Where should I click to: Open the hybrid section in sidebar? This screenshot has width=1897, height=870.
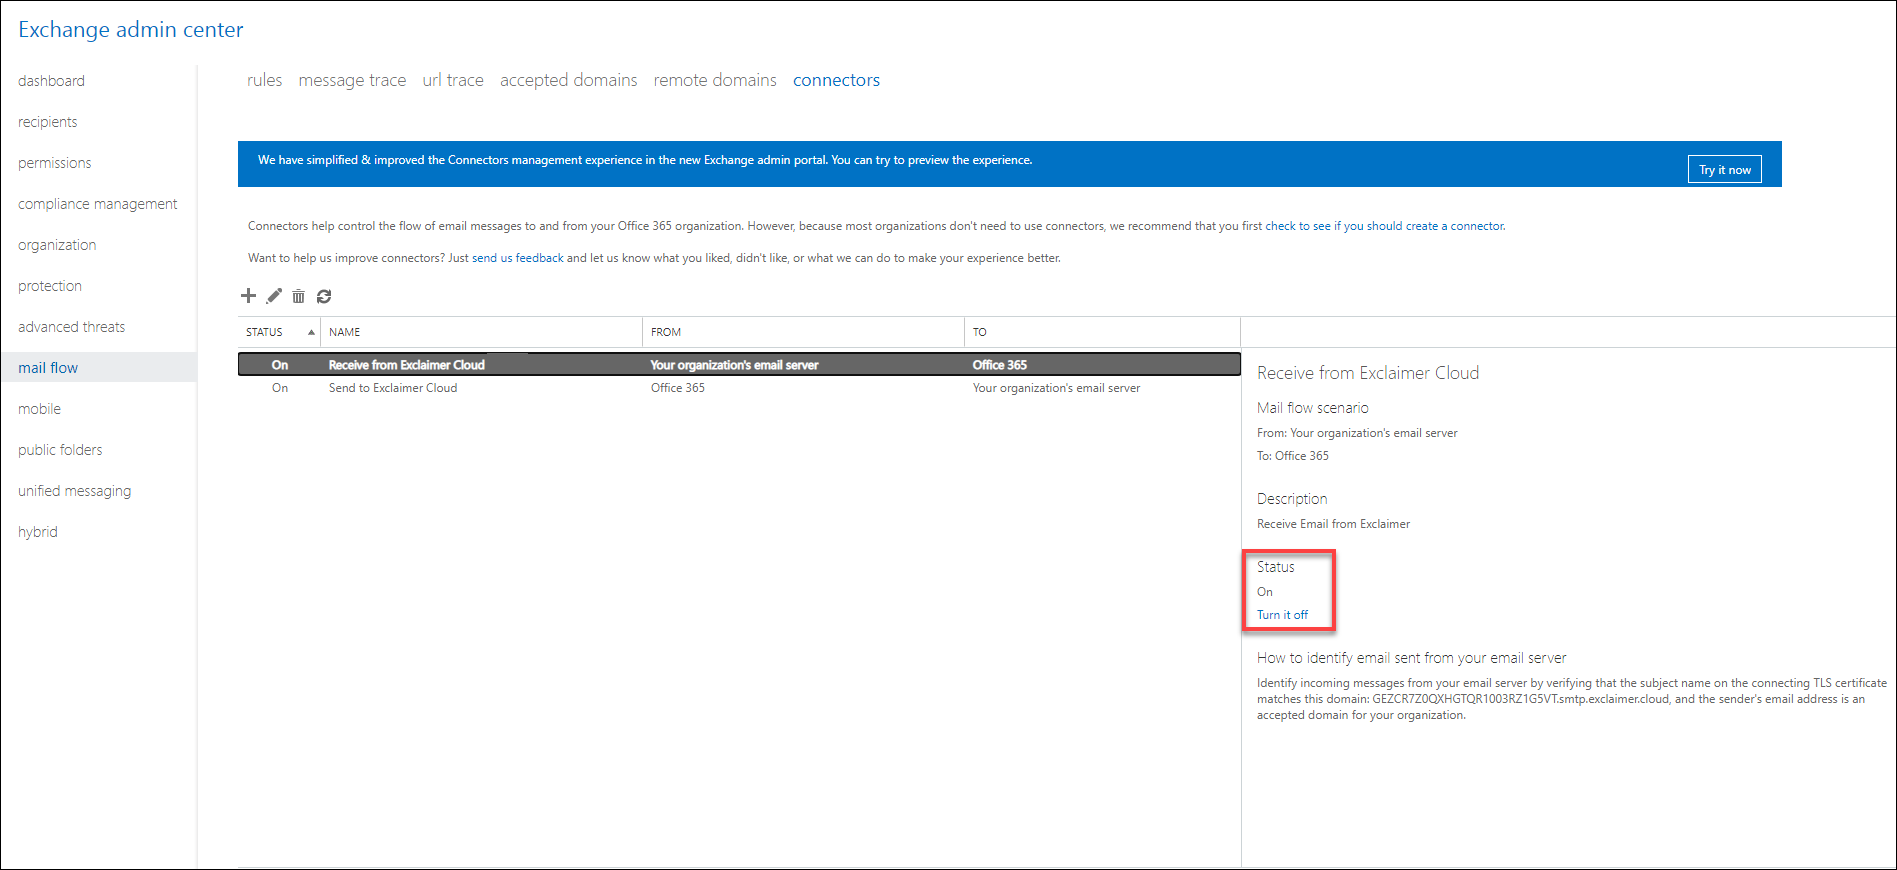point(38,532)
